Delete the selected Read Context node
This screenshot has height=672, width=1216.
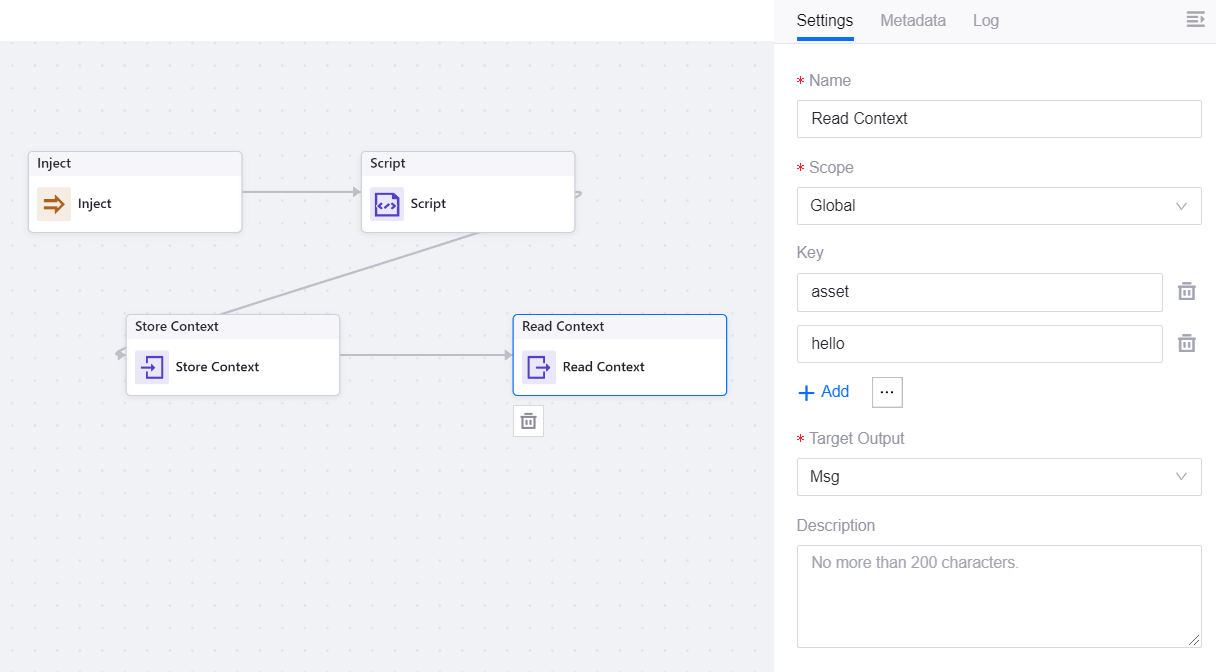pos(528,421)
